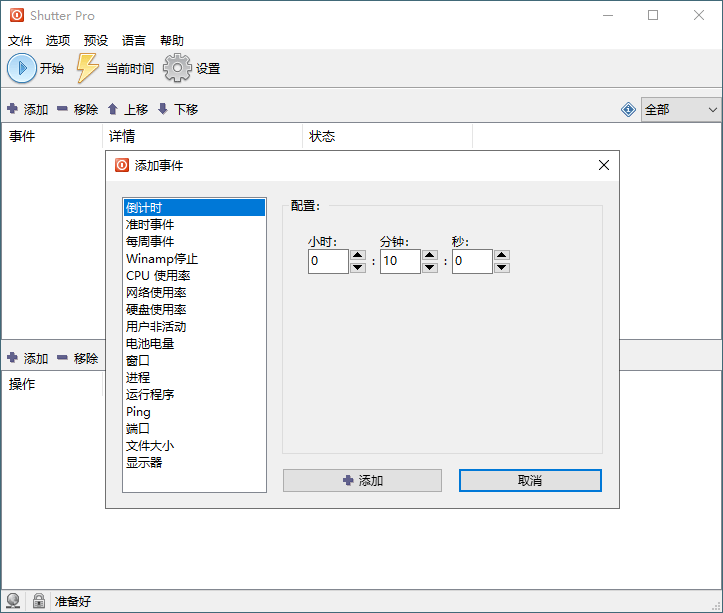Open the 语言 menu
This screenshot has height=613, width=723.
(x=134, y=41)
